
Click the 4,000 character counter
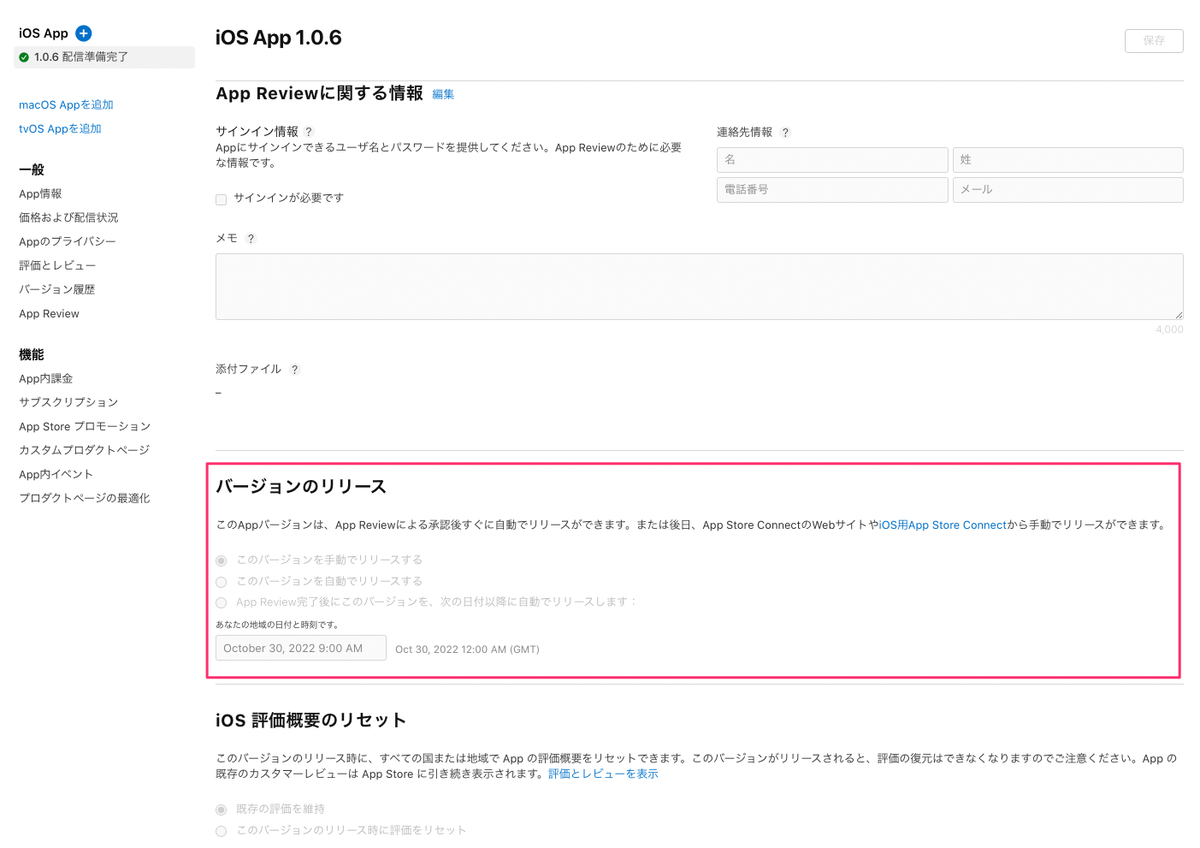(1169, 329)
